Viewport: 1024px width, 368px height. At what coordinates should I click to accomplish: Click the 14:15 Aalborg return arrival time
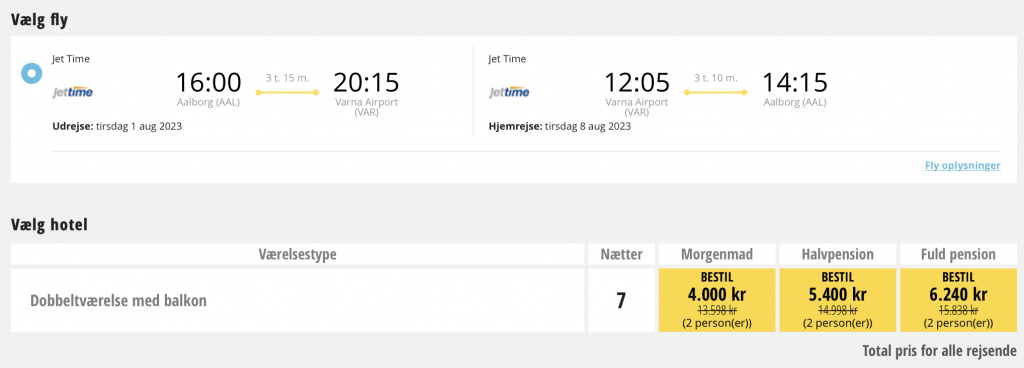click(795, 83)
